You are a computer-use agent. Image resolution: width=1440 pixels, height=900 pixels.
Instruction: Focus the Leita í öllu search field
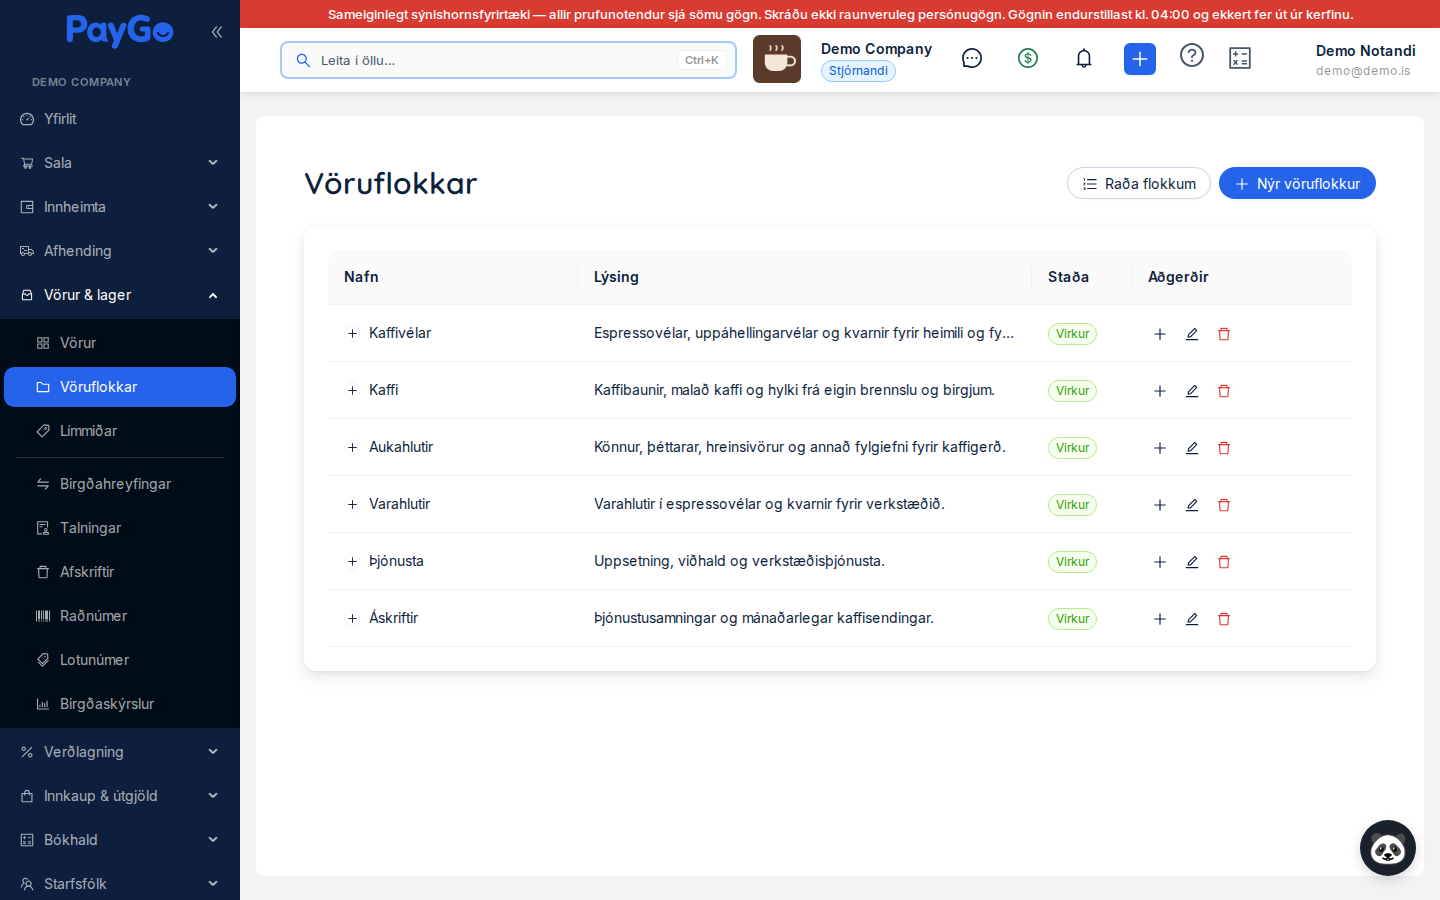[x=508, y=60]
